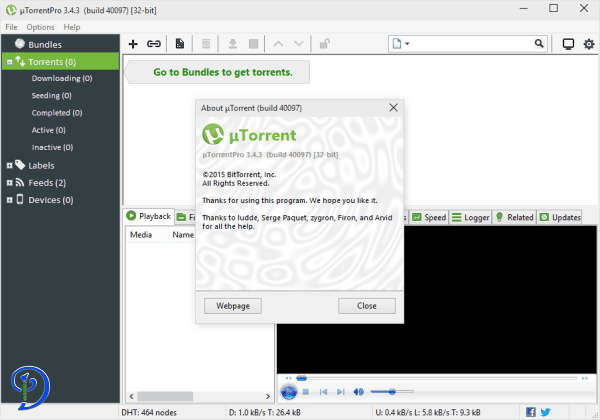
Task: Switch to the Updates tab
Action: tap(560, 217)
